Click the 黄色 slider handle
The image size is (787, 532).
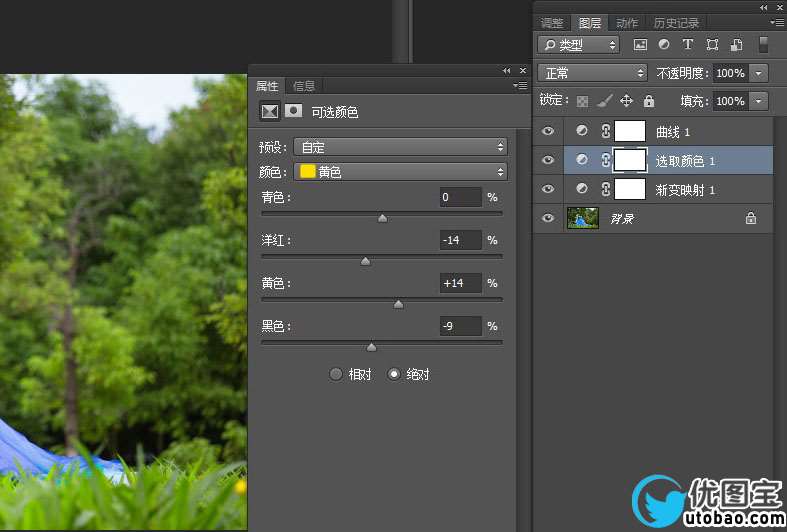click(x=399, y=304)
